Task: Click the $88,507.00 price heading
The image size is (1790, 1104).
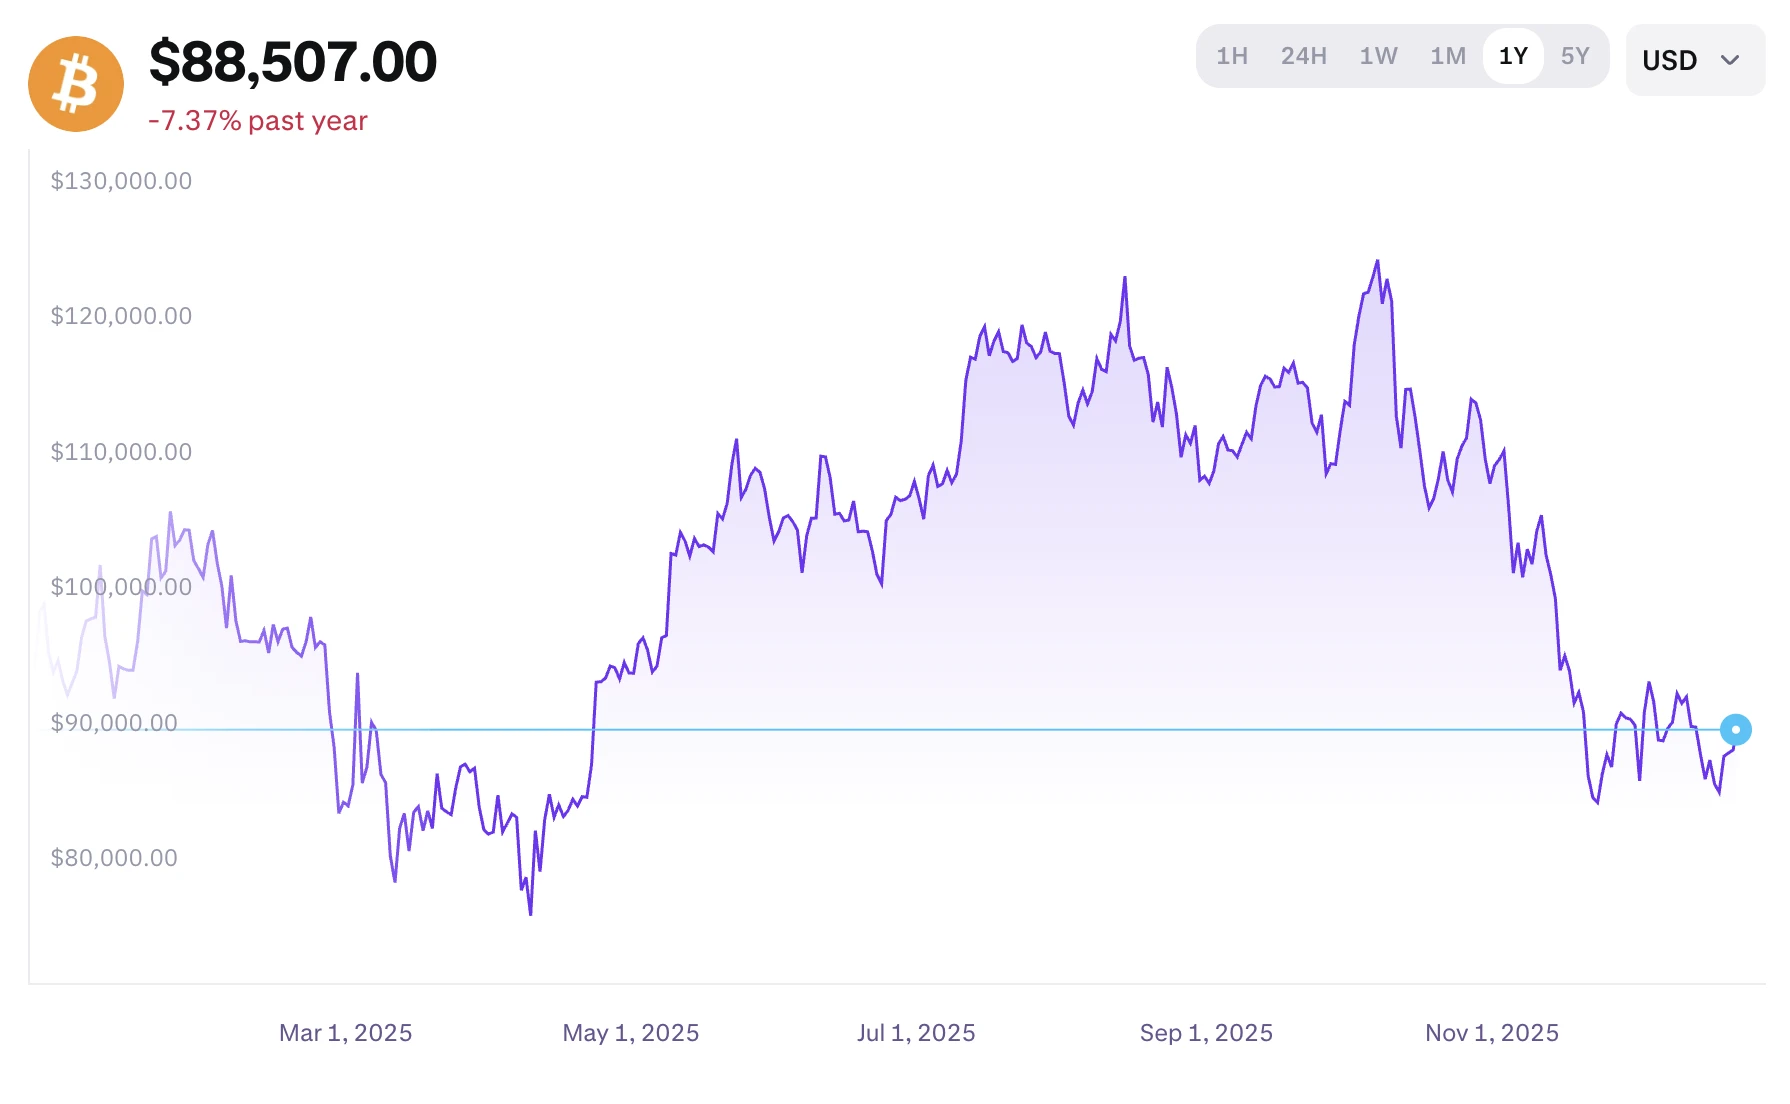Action: (293, 62)
